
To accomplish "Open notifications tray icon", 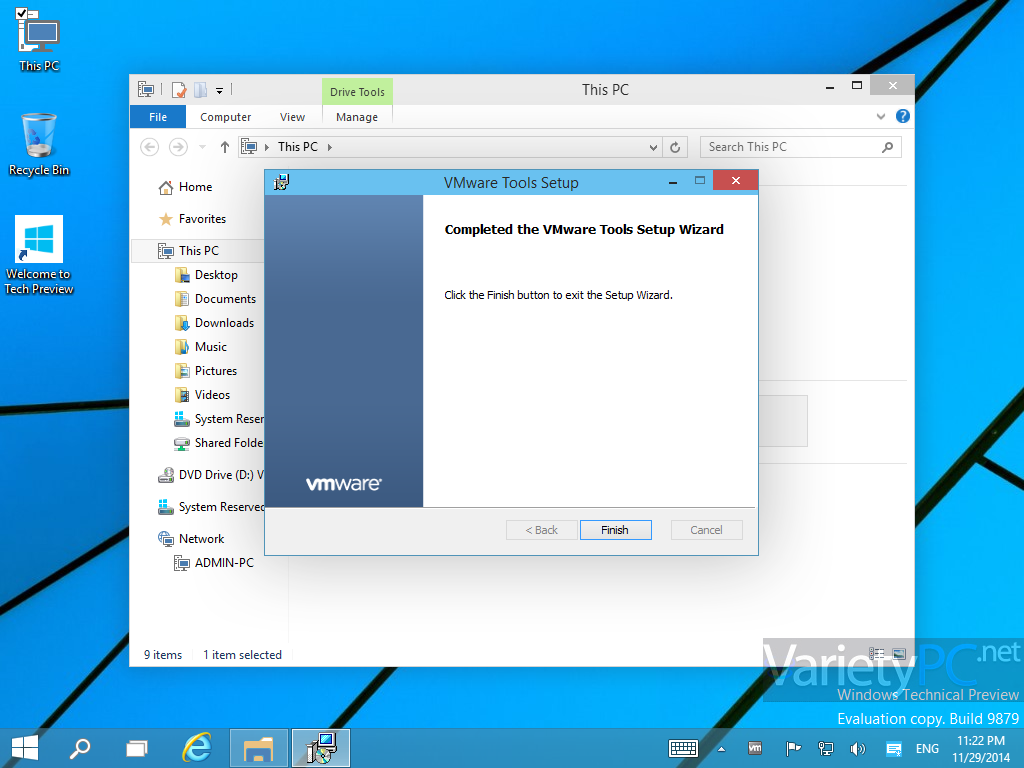I will point(893,748).
